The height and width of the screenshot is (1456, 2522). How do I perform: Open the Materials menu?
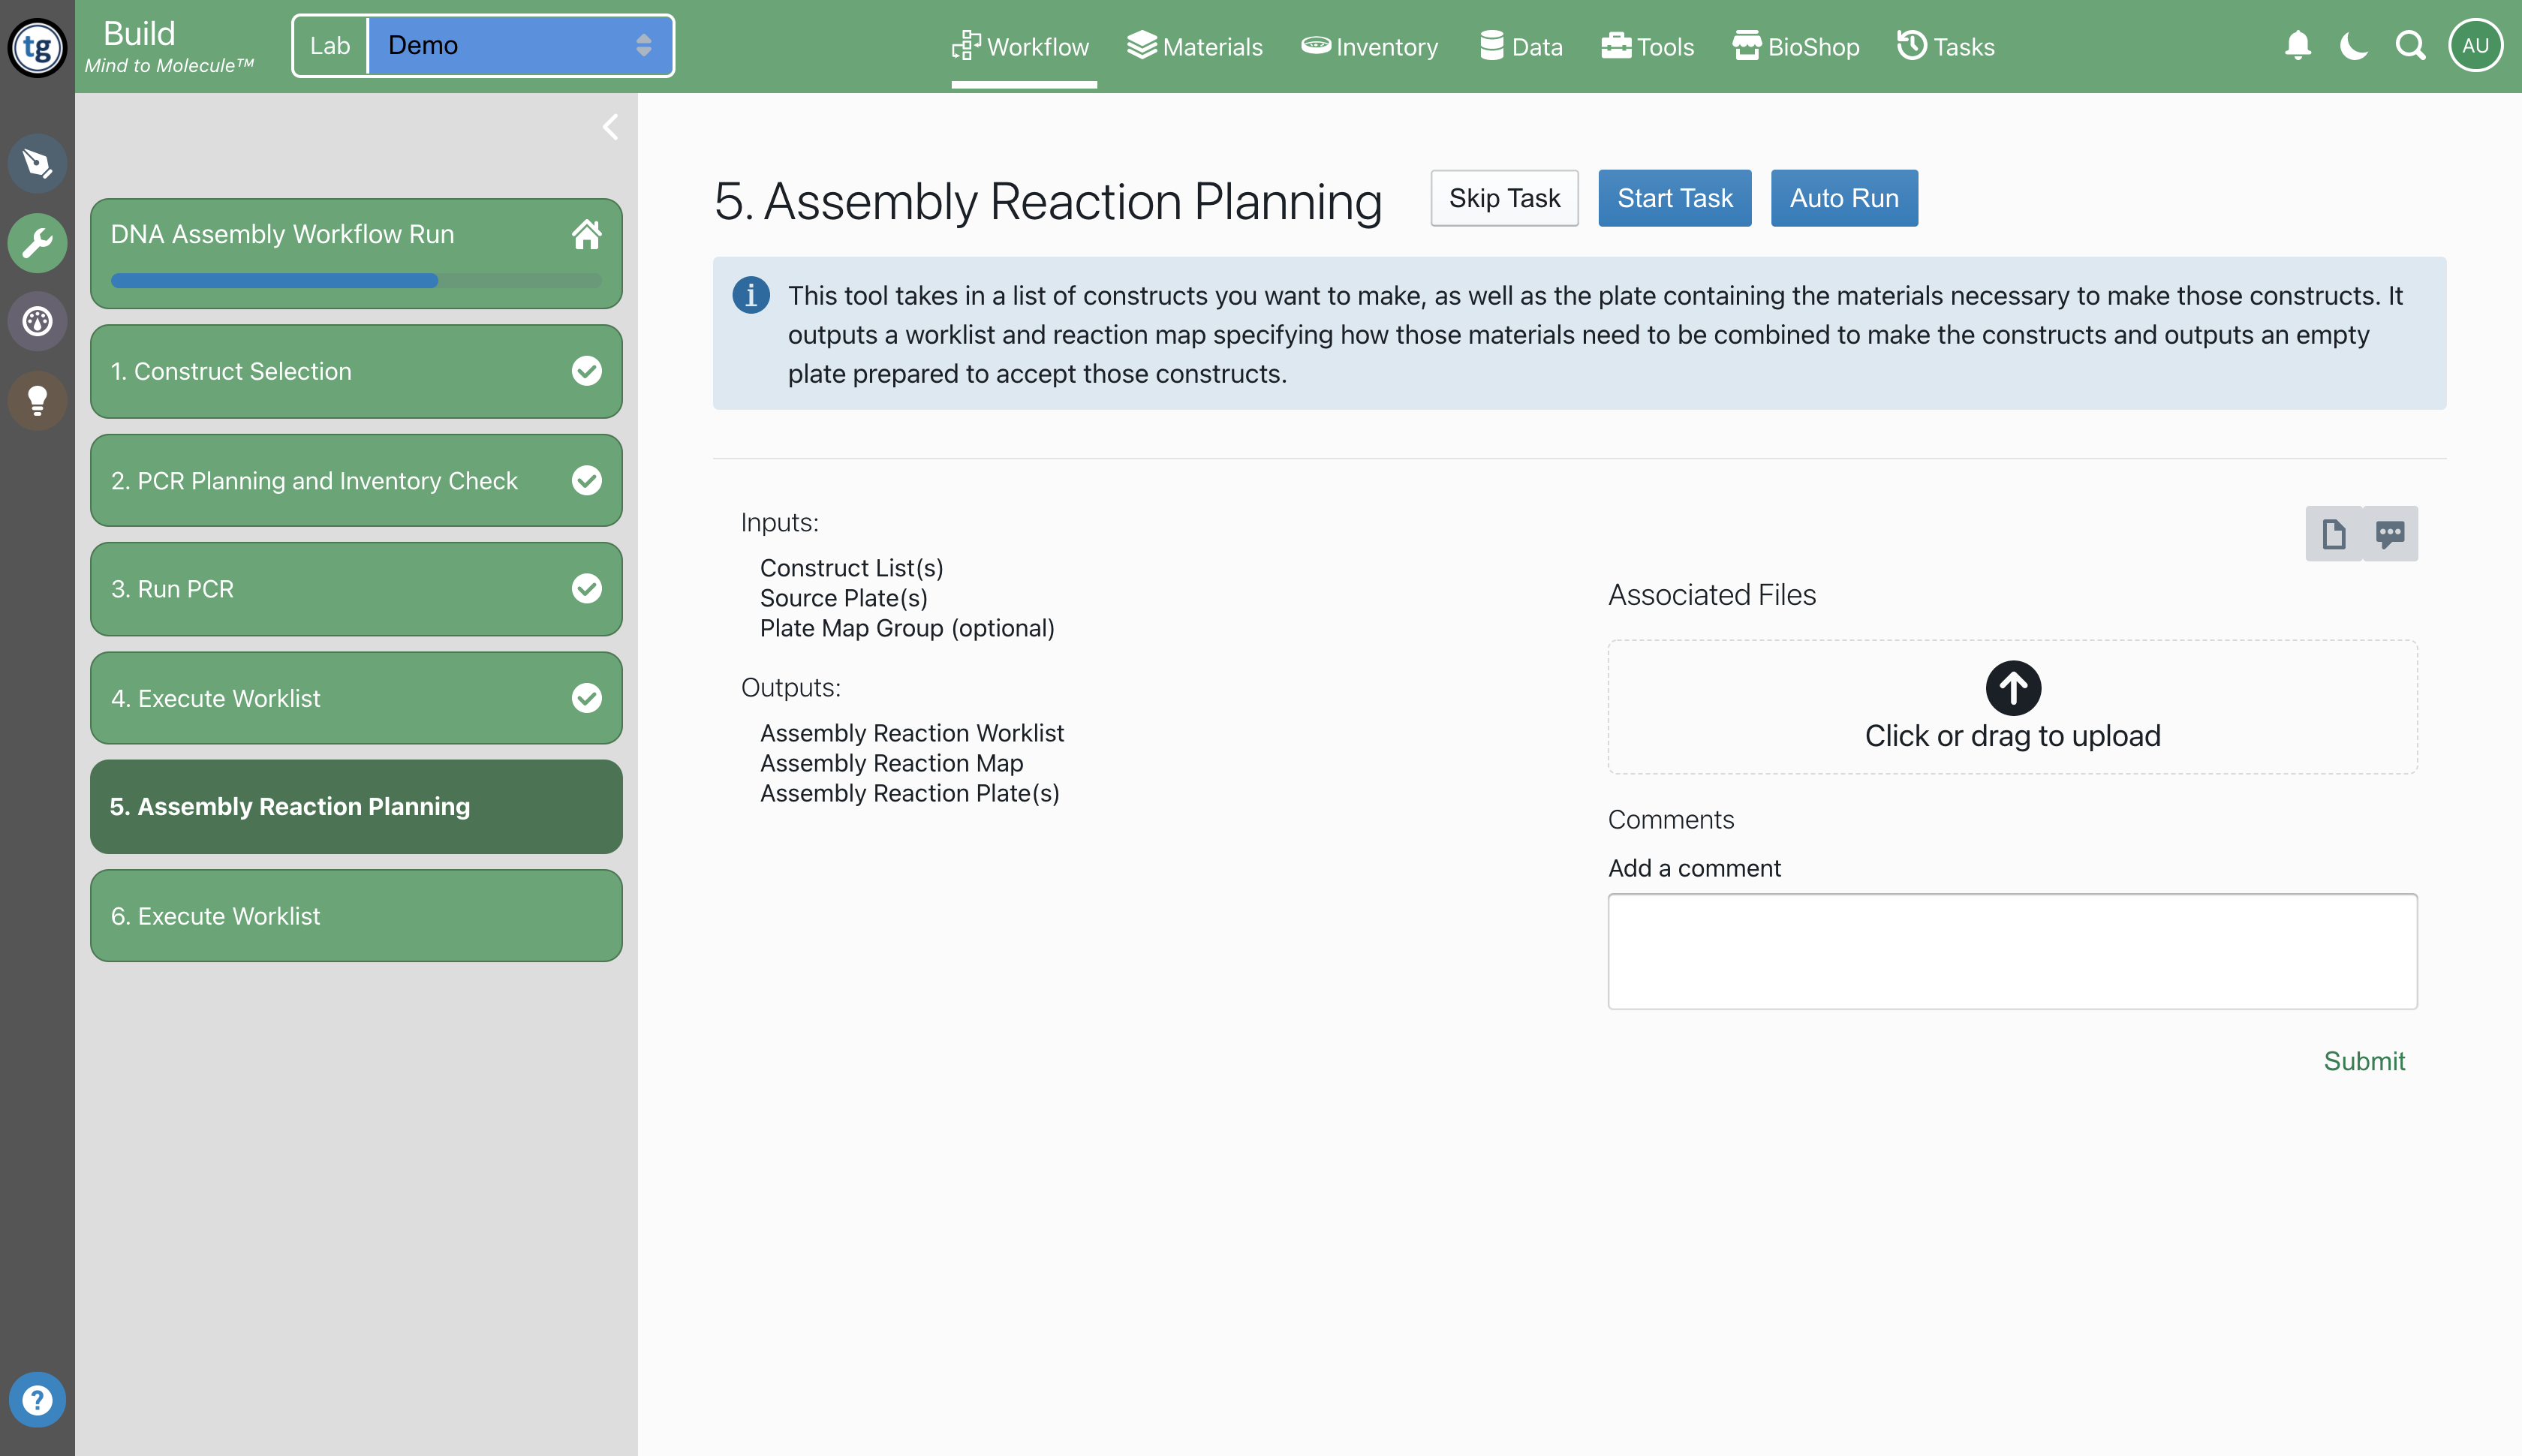(1195, 46)
